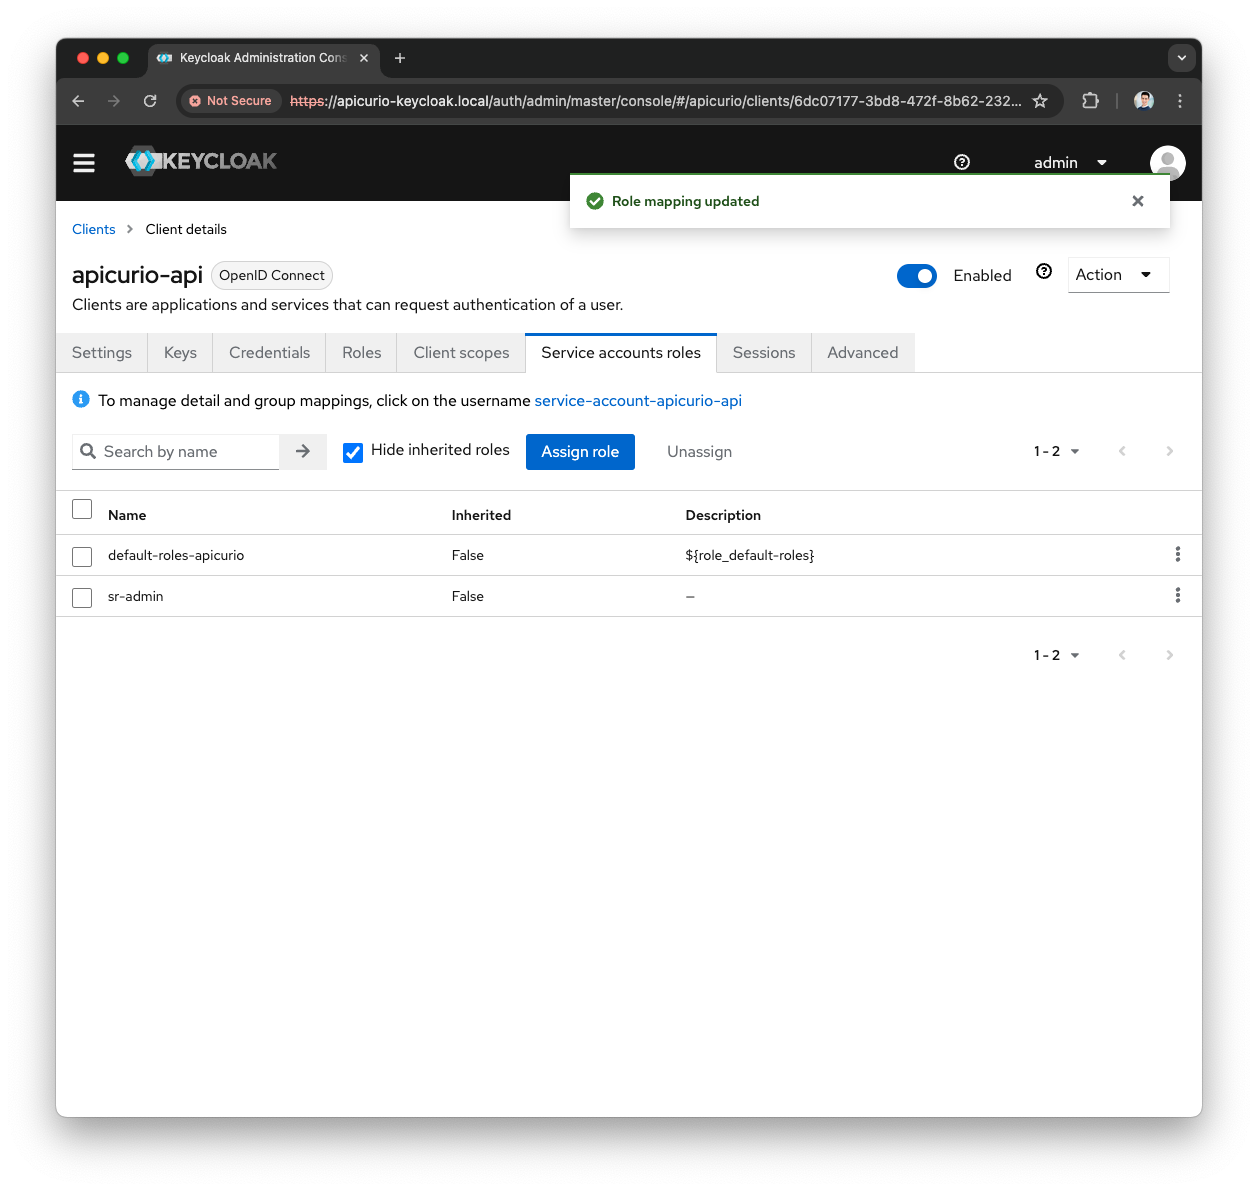
Task: Submit search with arrow button
Action: [303, 452]
